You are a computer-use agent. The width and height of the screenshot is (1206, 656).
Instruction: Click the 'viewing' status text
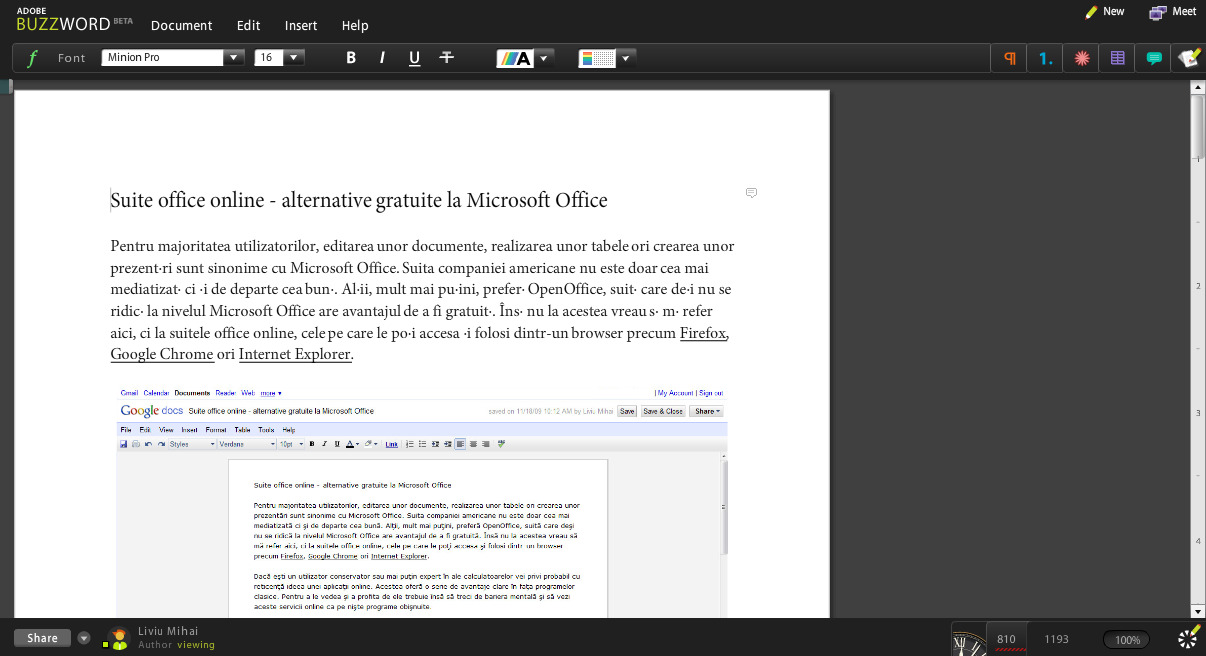[196, 645]
